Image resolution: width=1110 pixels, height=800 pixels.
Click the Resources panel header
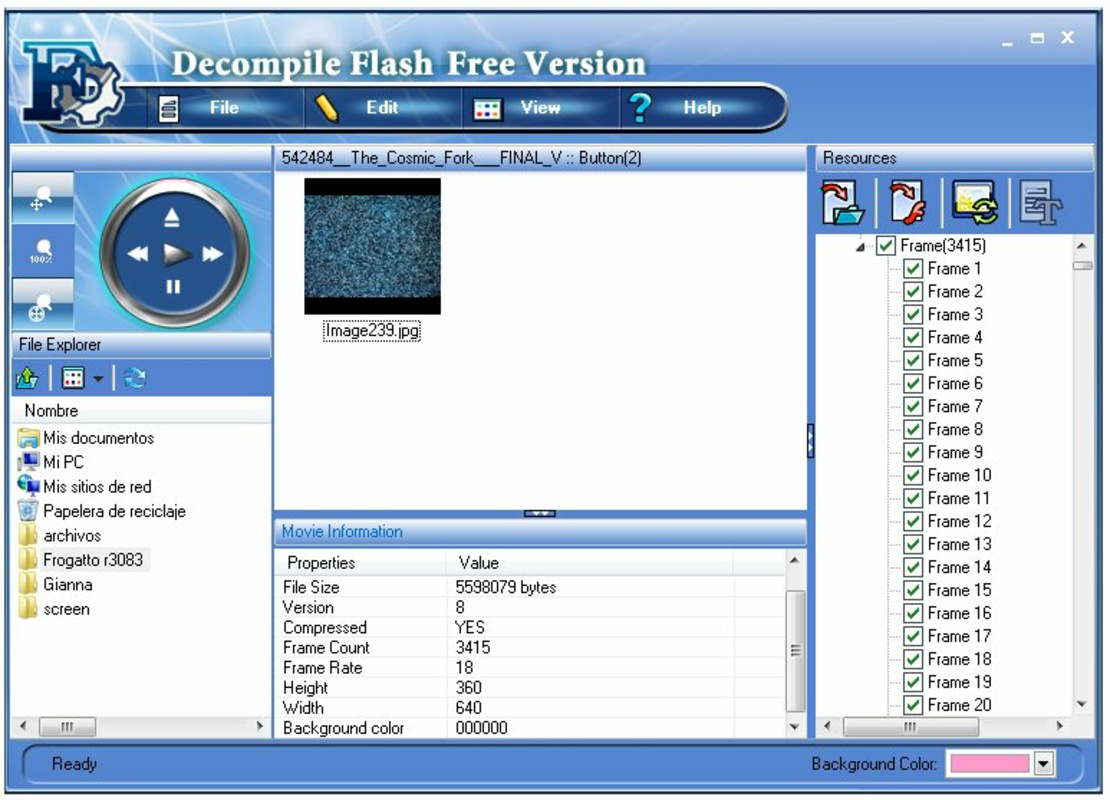(x=954, y=158)
